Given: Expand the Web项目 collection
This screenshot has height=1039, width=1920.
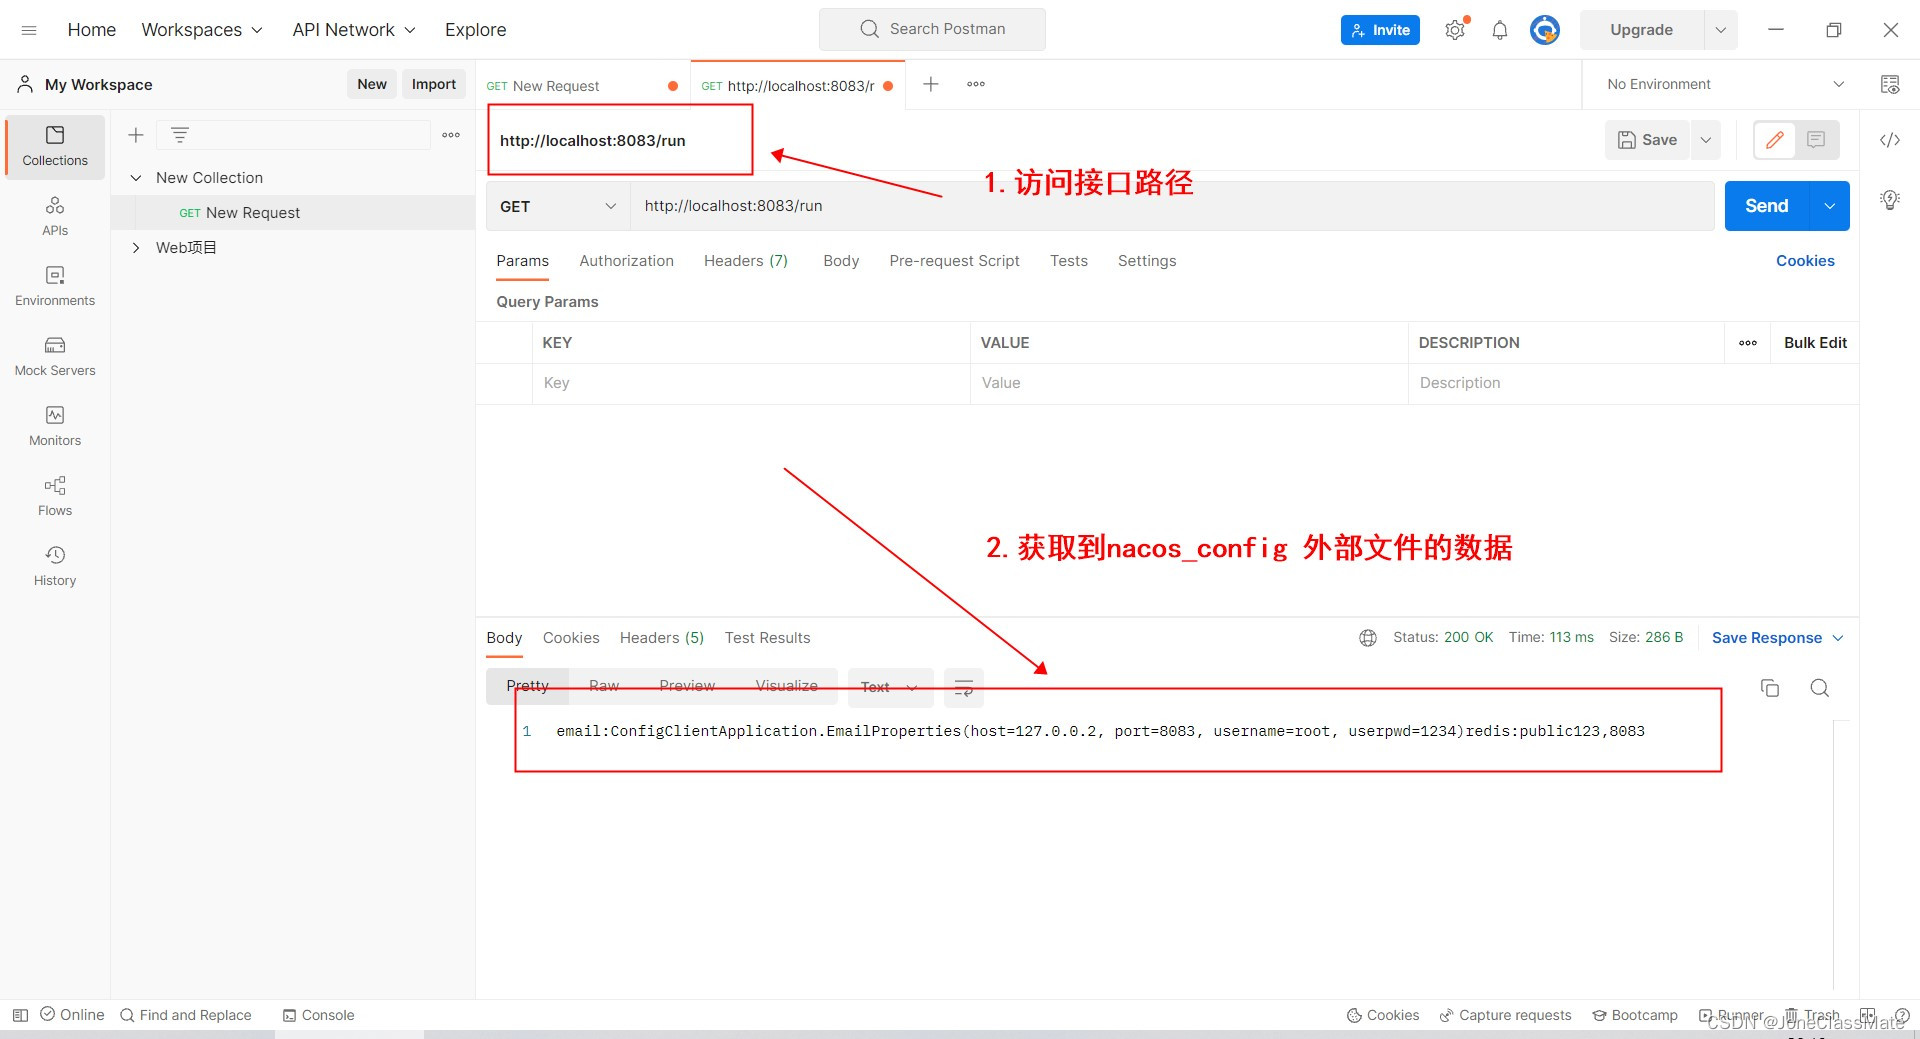Looking at the screenshot, I should click(136, 248).
